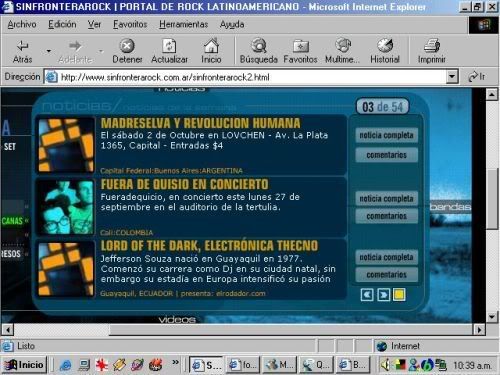The height and width of the screenshot is (375, 500).
Task: Launch Internet Explorer from quick launch
Action: point(65,365)
